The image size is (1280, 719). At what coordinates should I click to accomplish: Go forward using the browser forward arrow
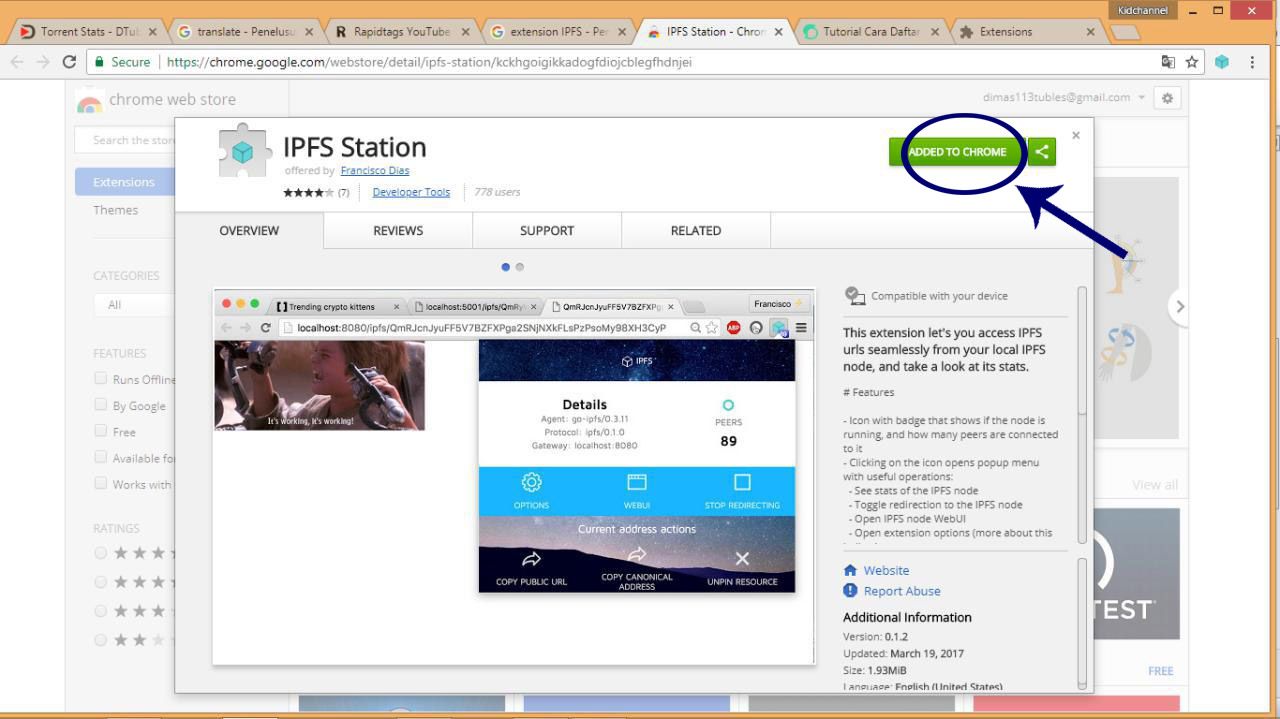(x=43, y=62)
